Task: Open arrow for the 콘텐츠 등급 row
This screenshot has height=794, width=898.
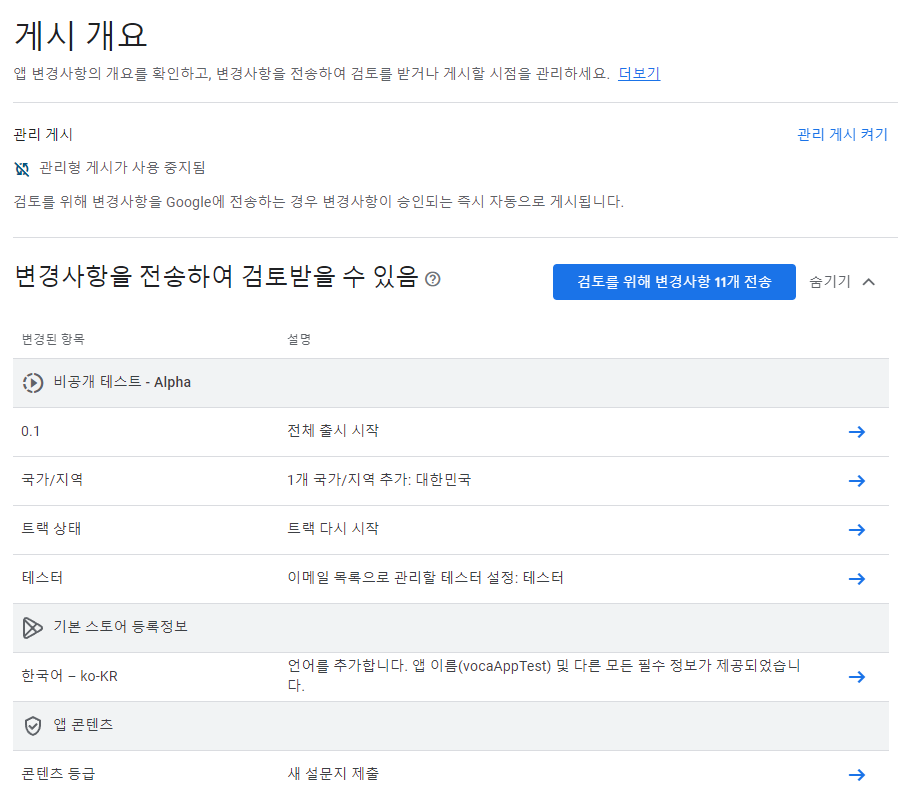Action: click(x=857, y=775)
